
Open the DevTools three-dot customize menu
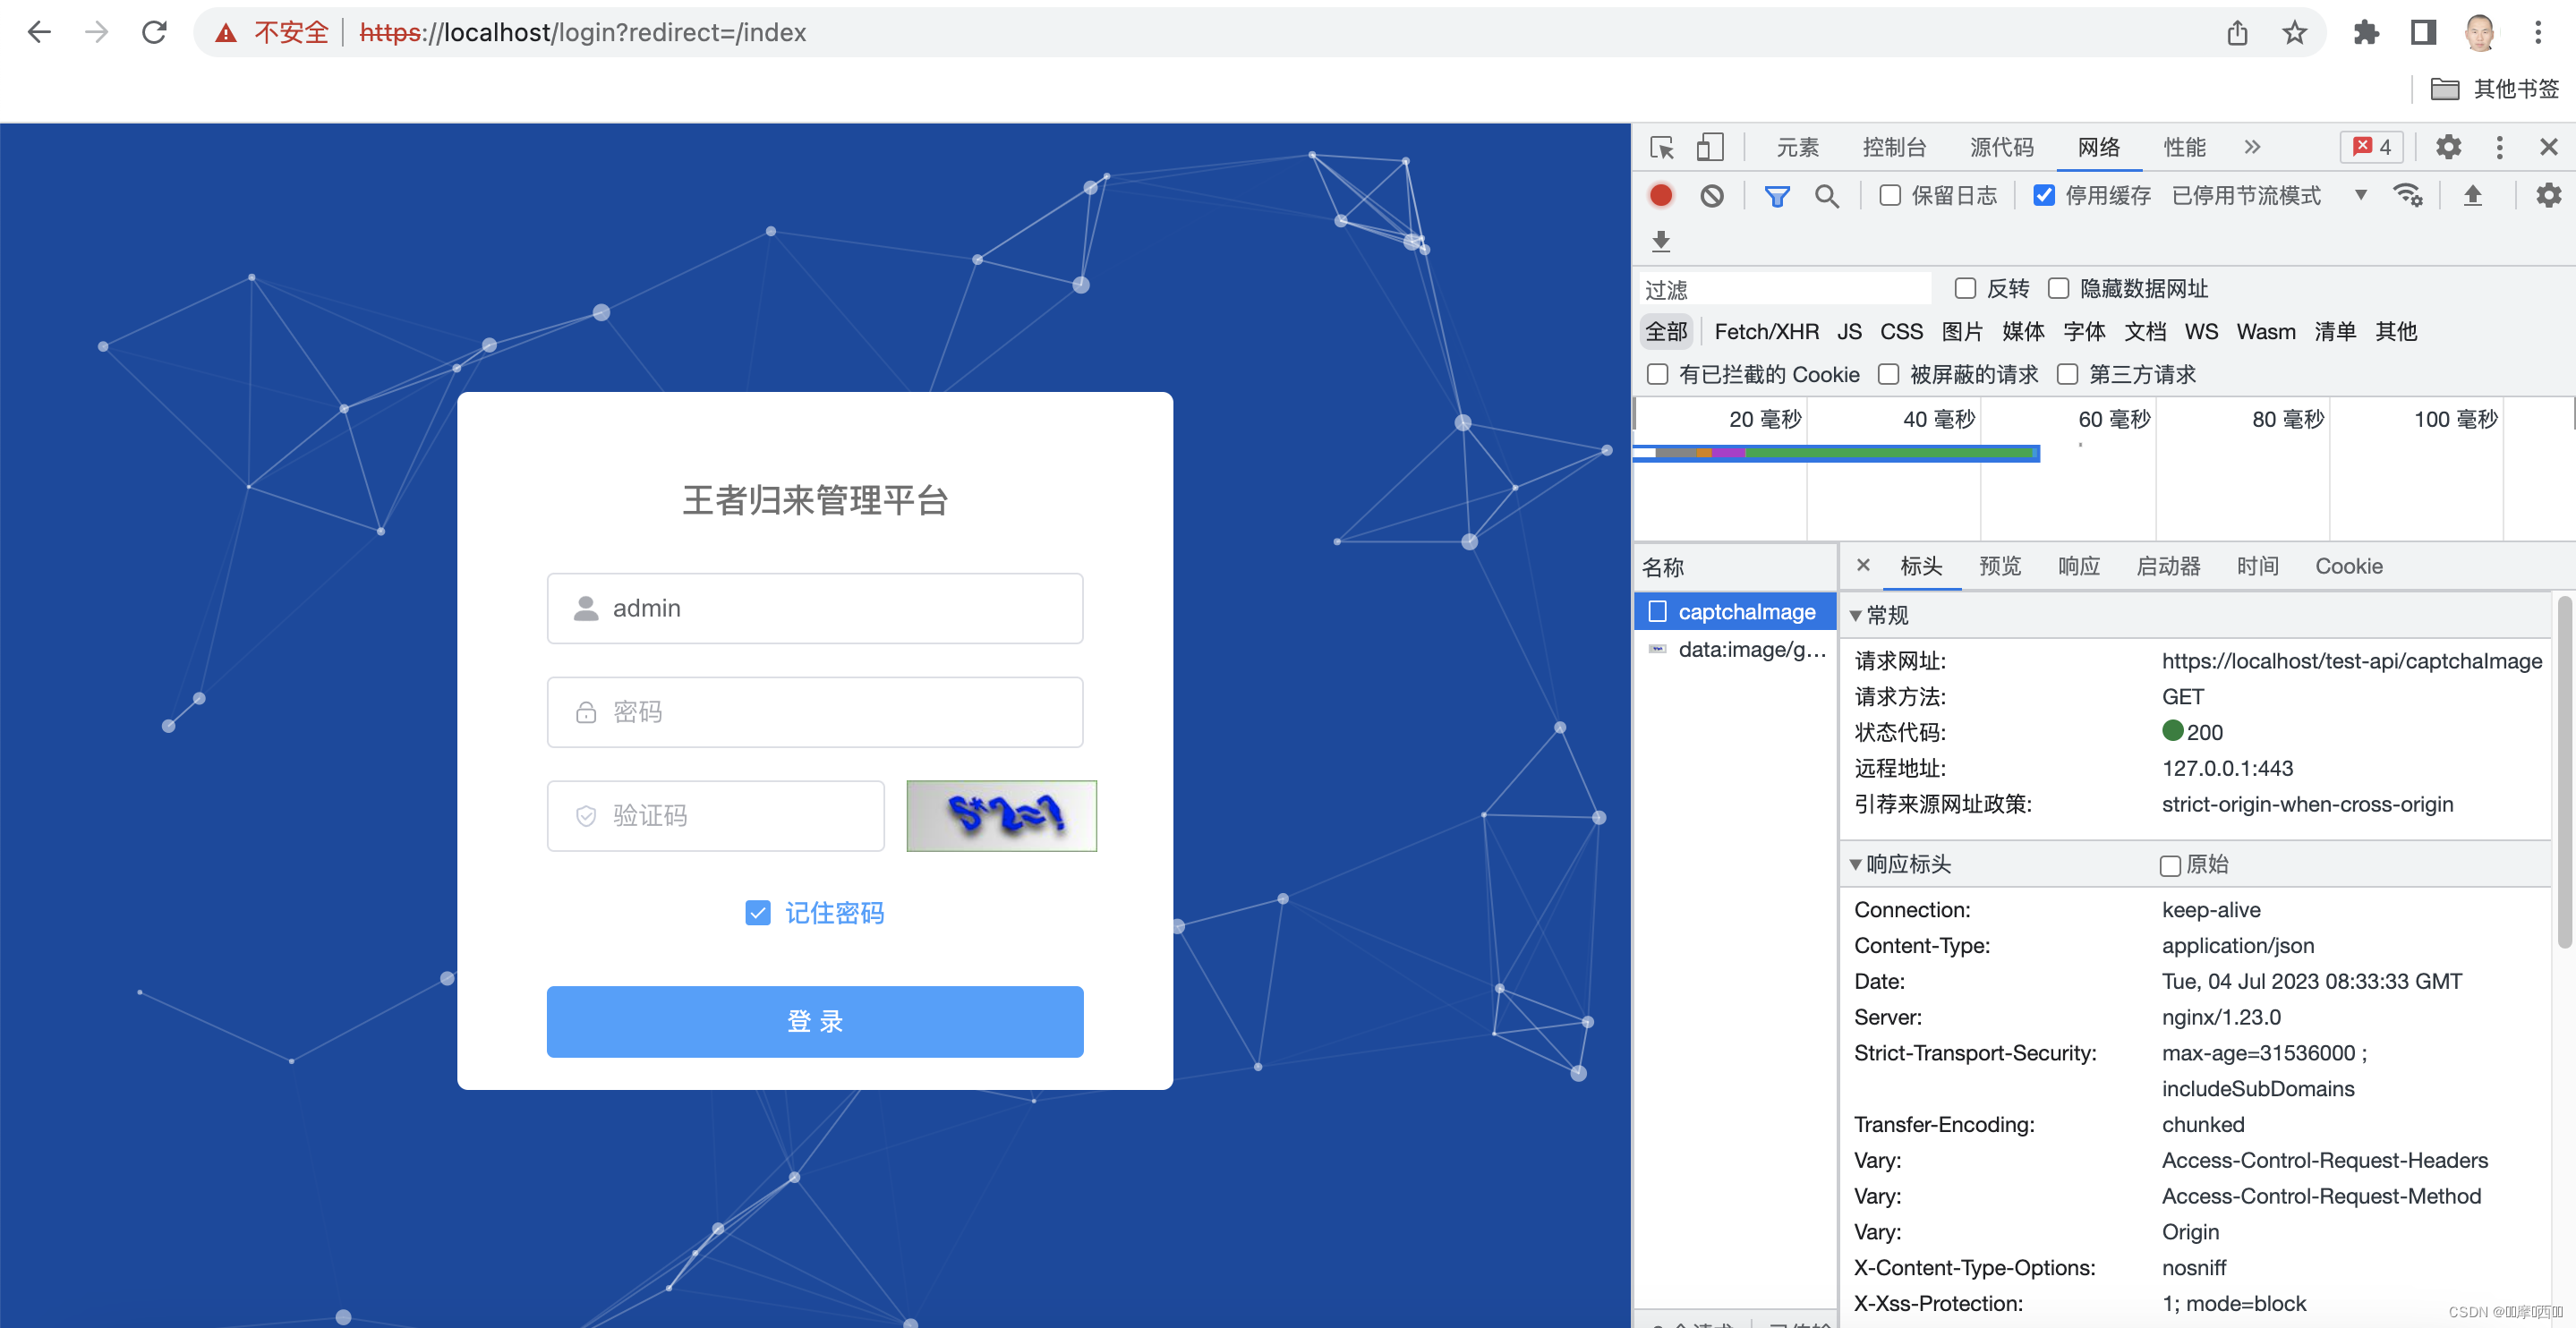point(2499,147)
